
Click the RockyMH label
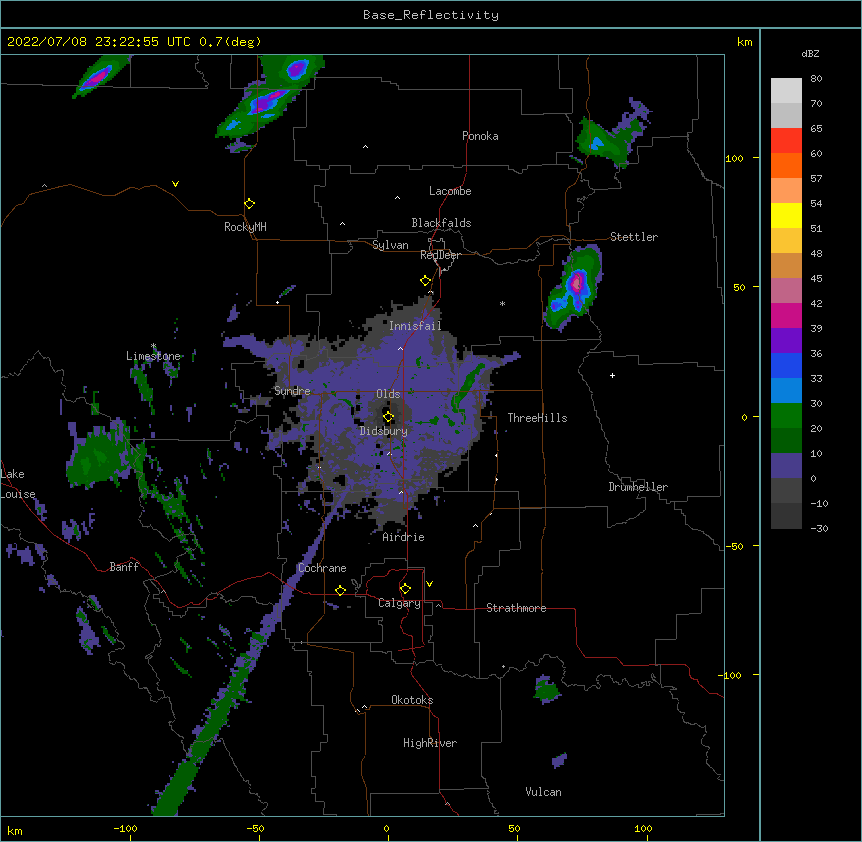click(245, 227)
